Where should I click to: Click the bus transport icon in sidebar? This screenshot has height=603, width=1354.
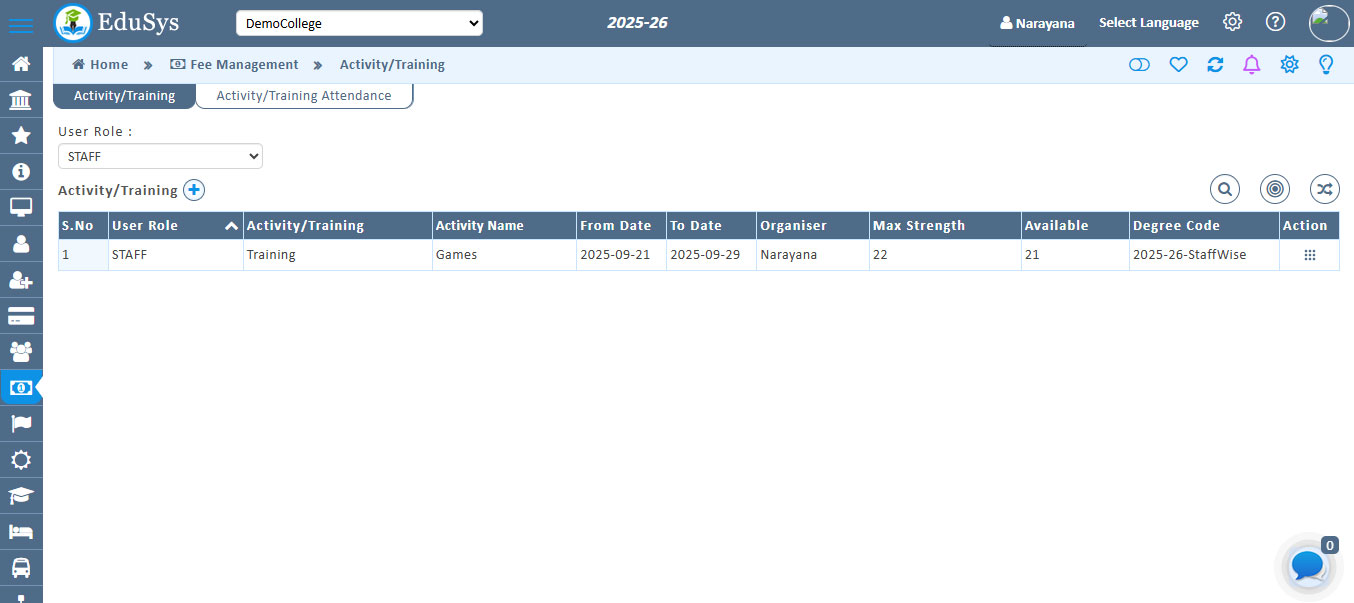click(21, 567)
